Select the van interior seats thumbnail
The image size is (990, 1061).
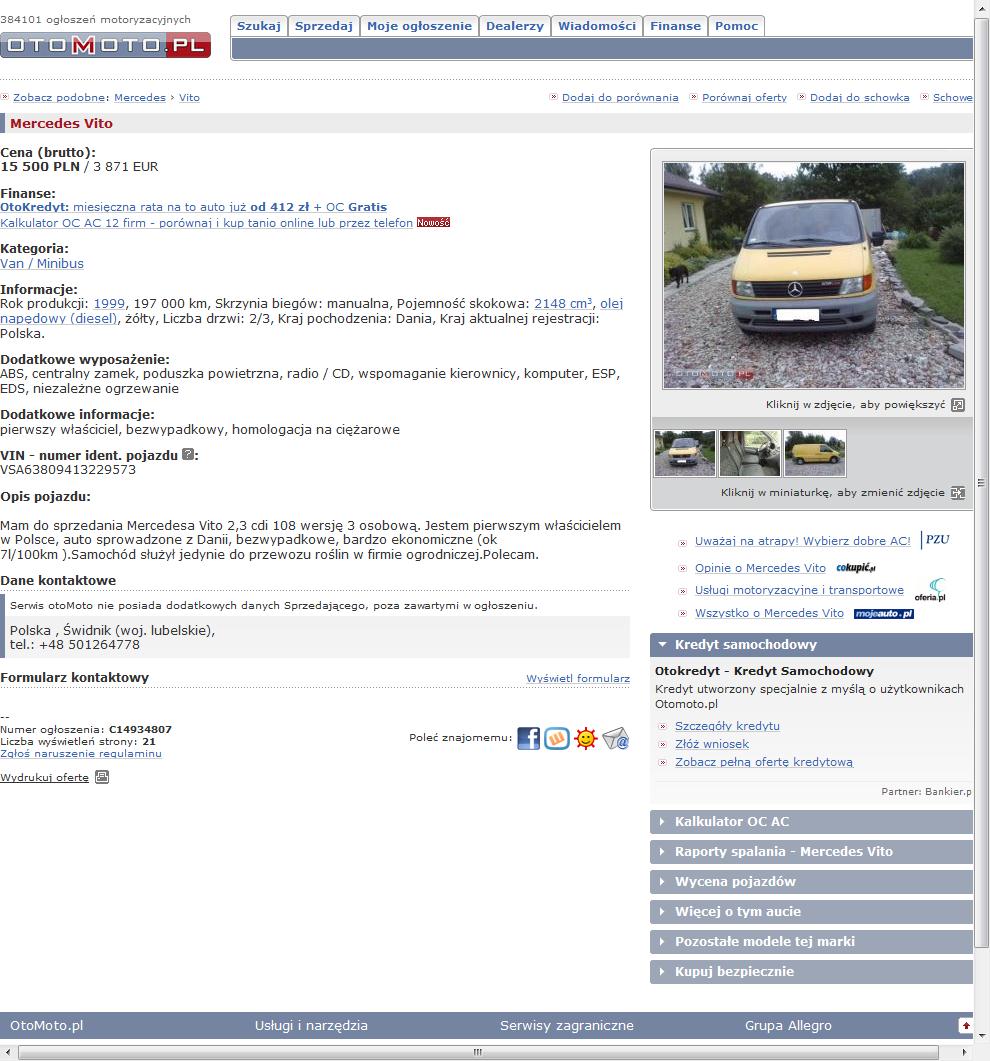750,453
